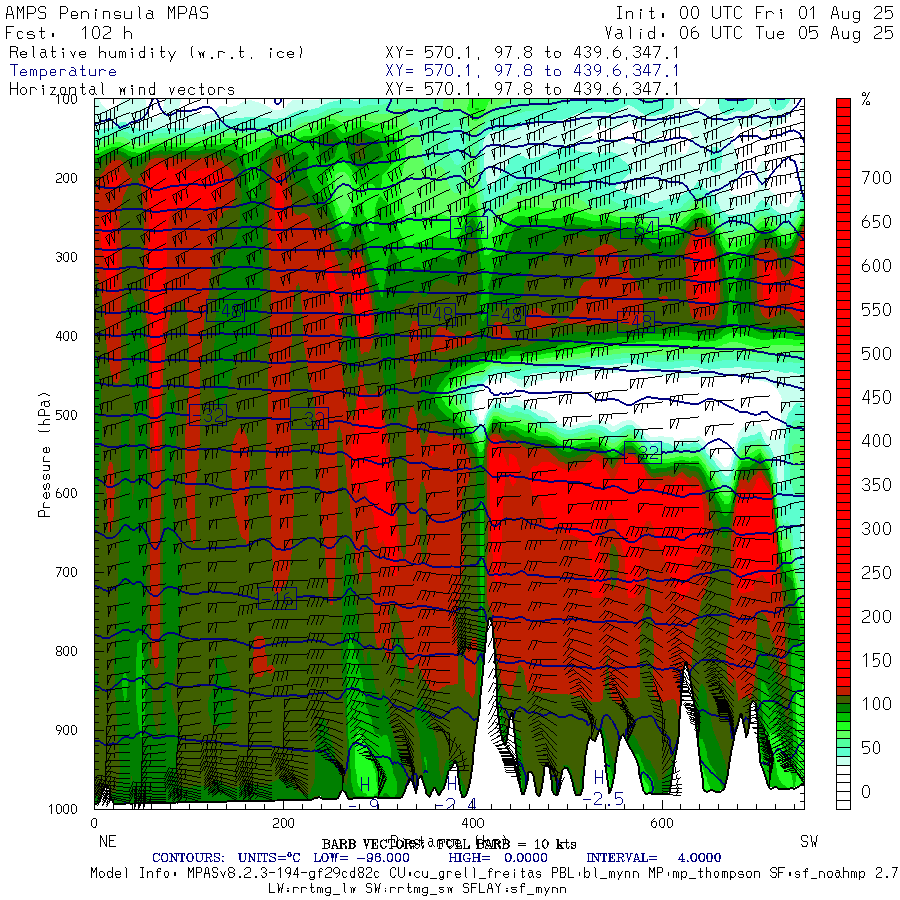900x900 pixels.
Task: Select the 700 value on the humidity colorbar
Action: coord(876,178)
